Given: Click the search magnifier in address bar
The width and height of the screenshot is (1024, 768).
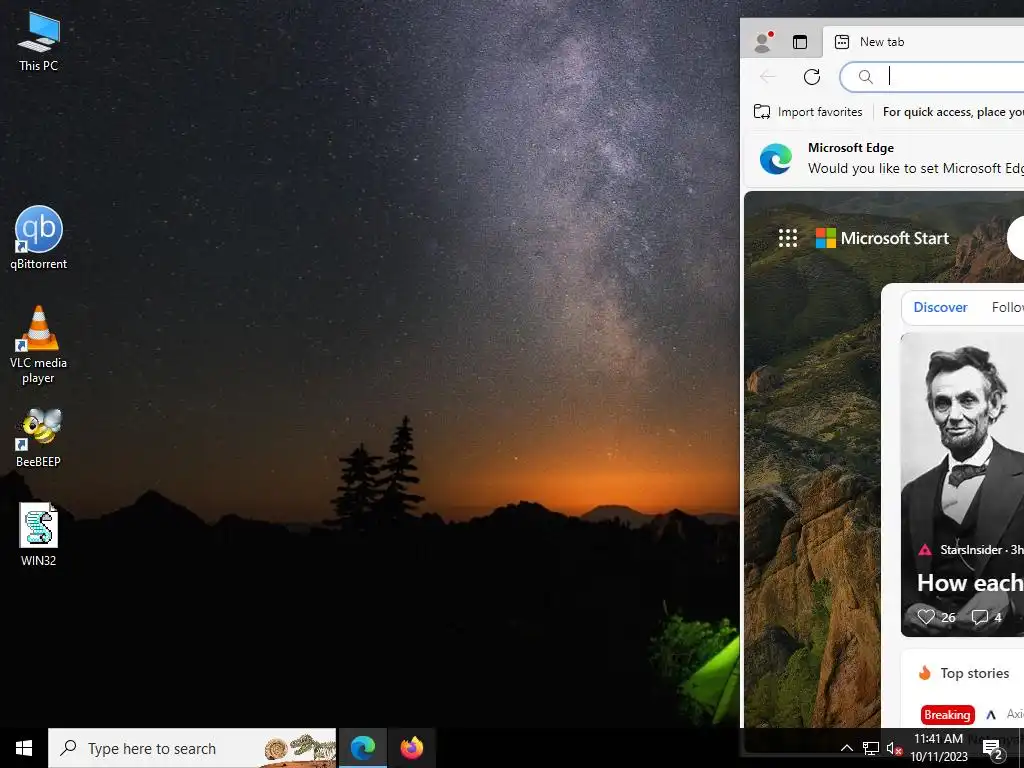Looking at the screenshot, I should 865,76.
